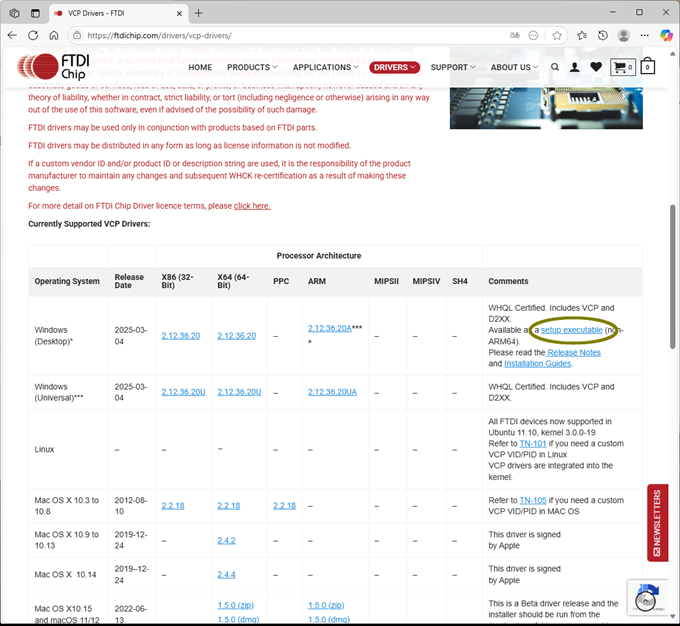Download Mac OS X 2.2.18 X86 driver
This screenshot has height=626, width=680.
173,506
